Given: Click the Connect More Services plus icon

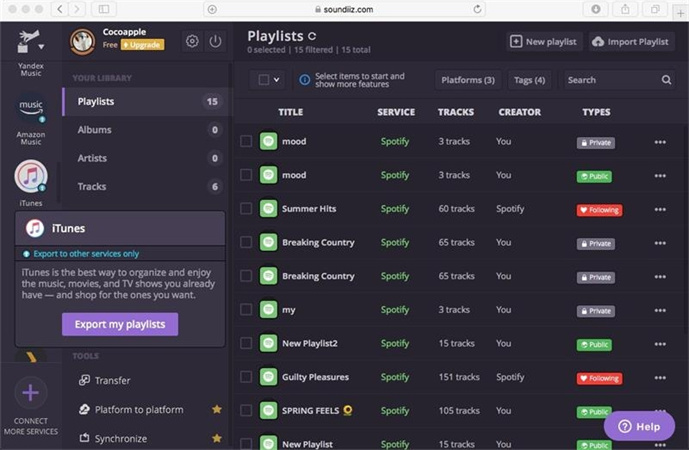Looking at the screenshot, I should click(31, 392).
